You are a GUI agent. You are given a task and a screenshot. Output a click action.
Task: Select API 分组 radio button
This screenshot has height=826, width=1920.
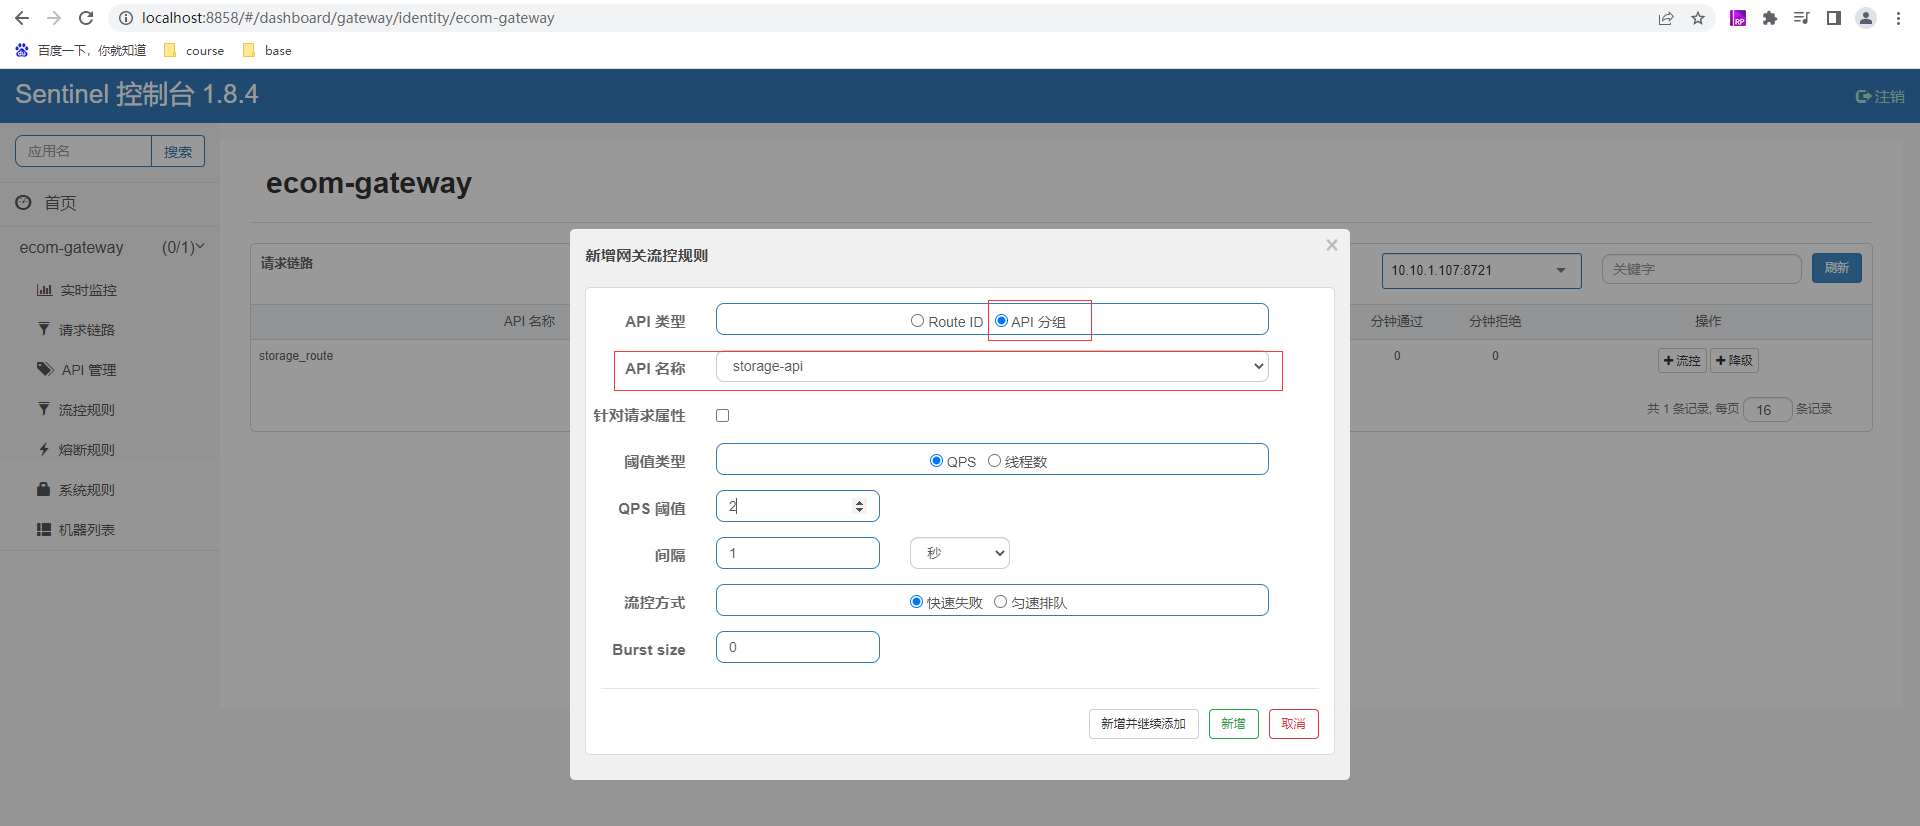tap(1001, 321)
